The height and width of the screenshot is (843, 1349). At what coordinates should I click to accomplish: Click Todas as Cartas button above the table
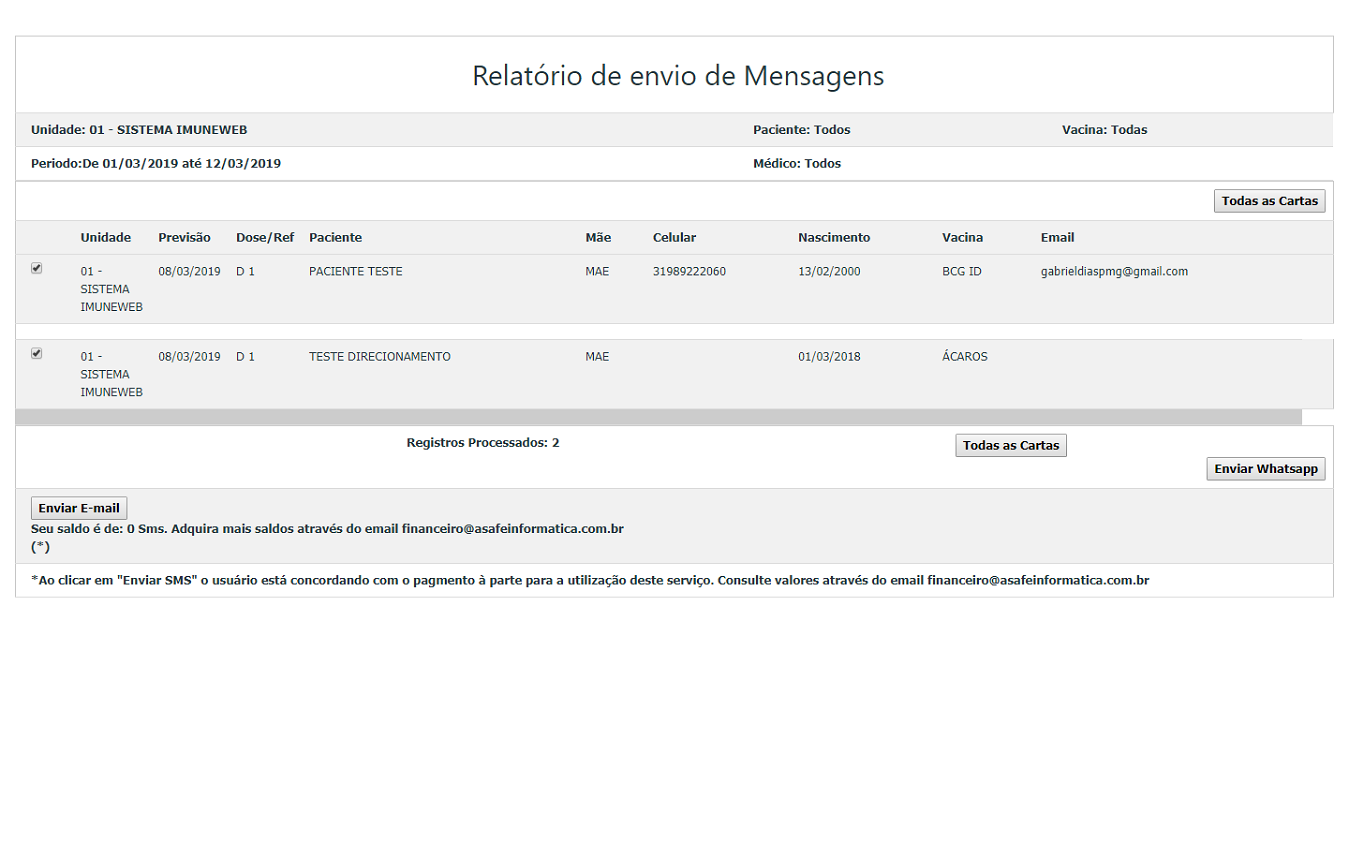point(1269,201)
